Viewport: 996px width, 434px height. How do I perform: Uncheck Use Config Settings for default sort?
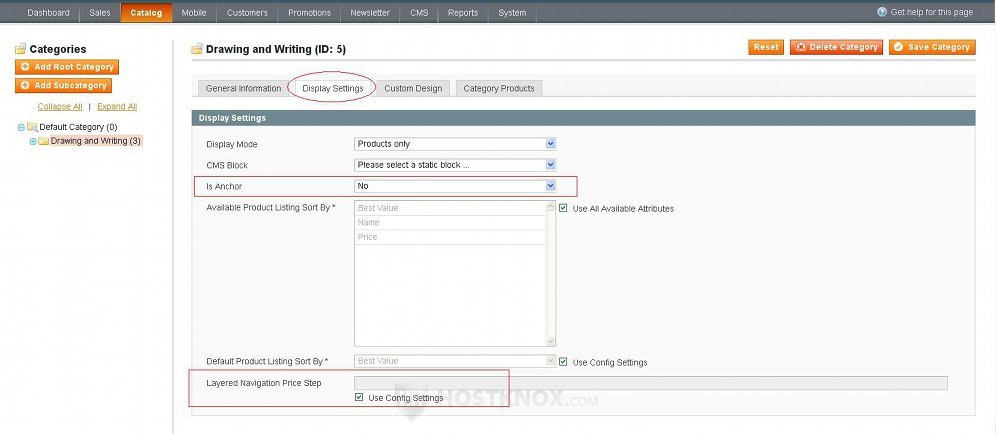click(x=565, y=362)
